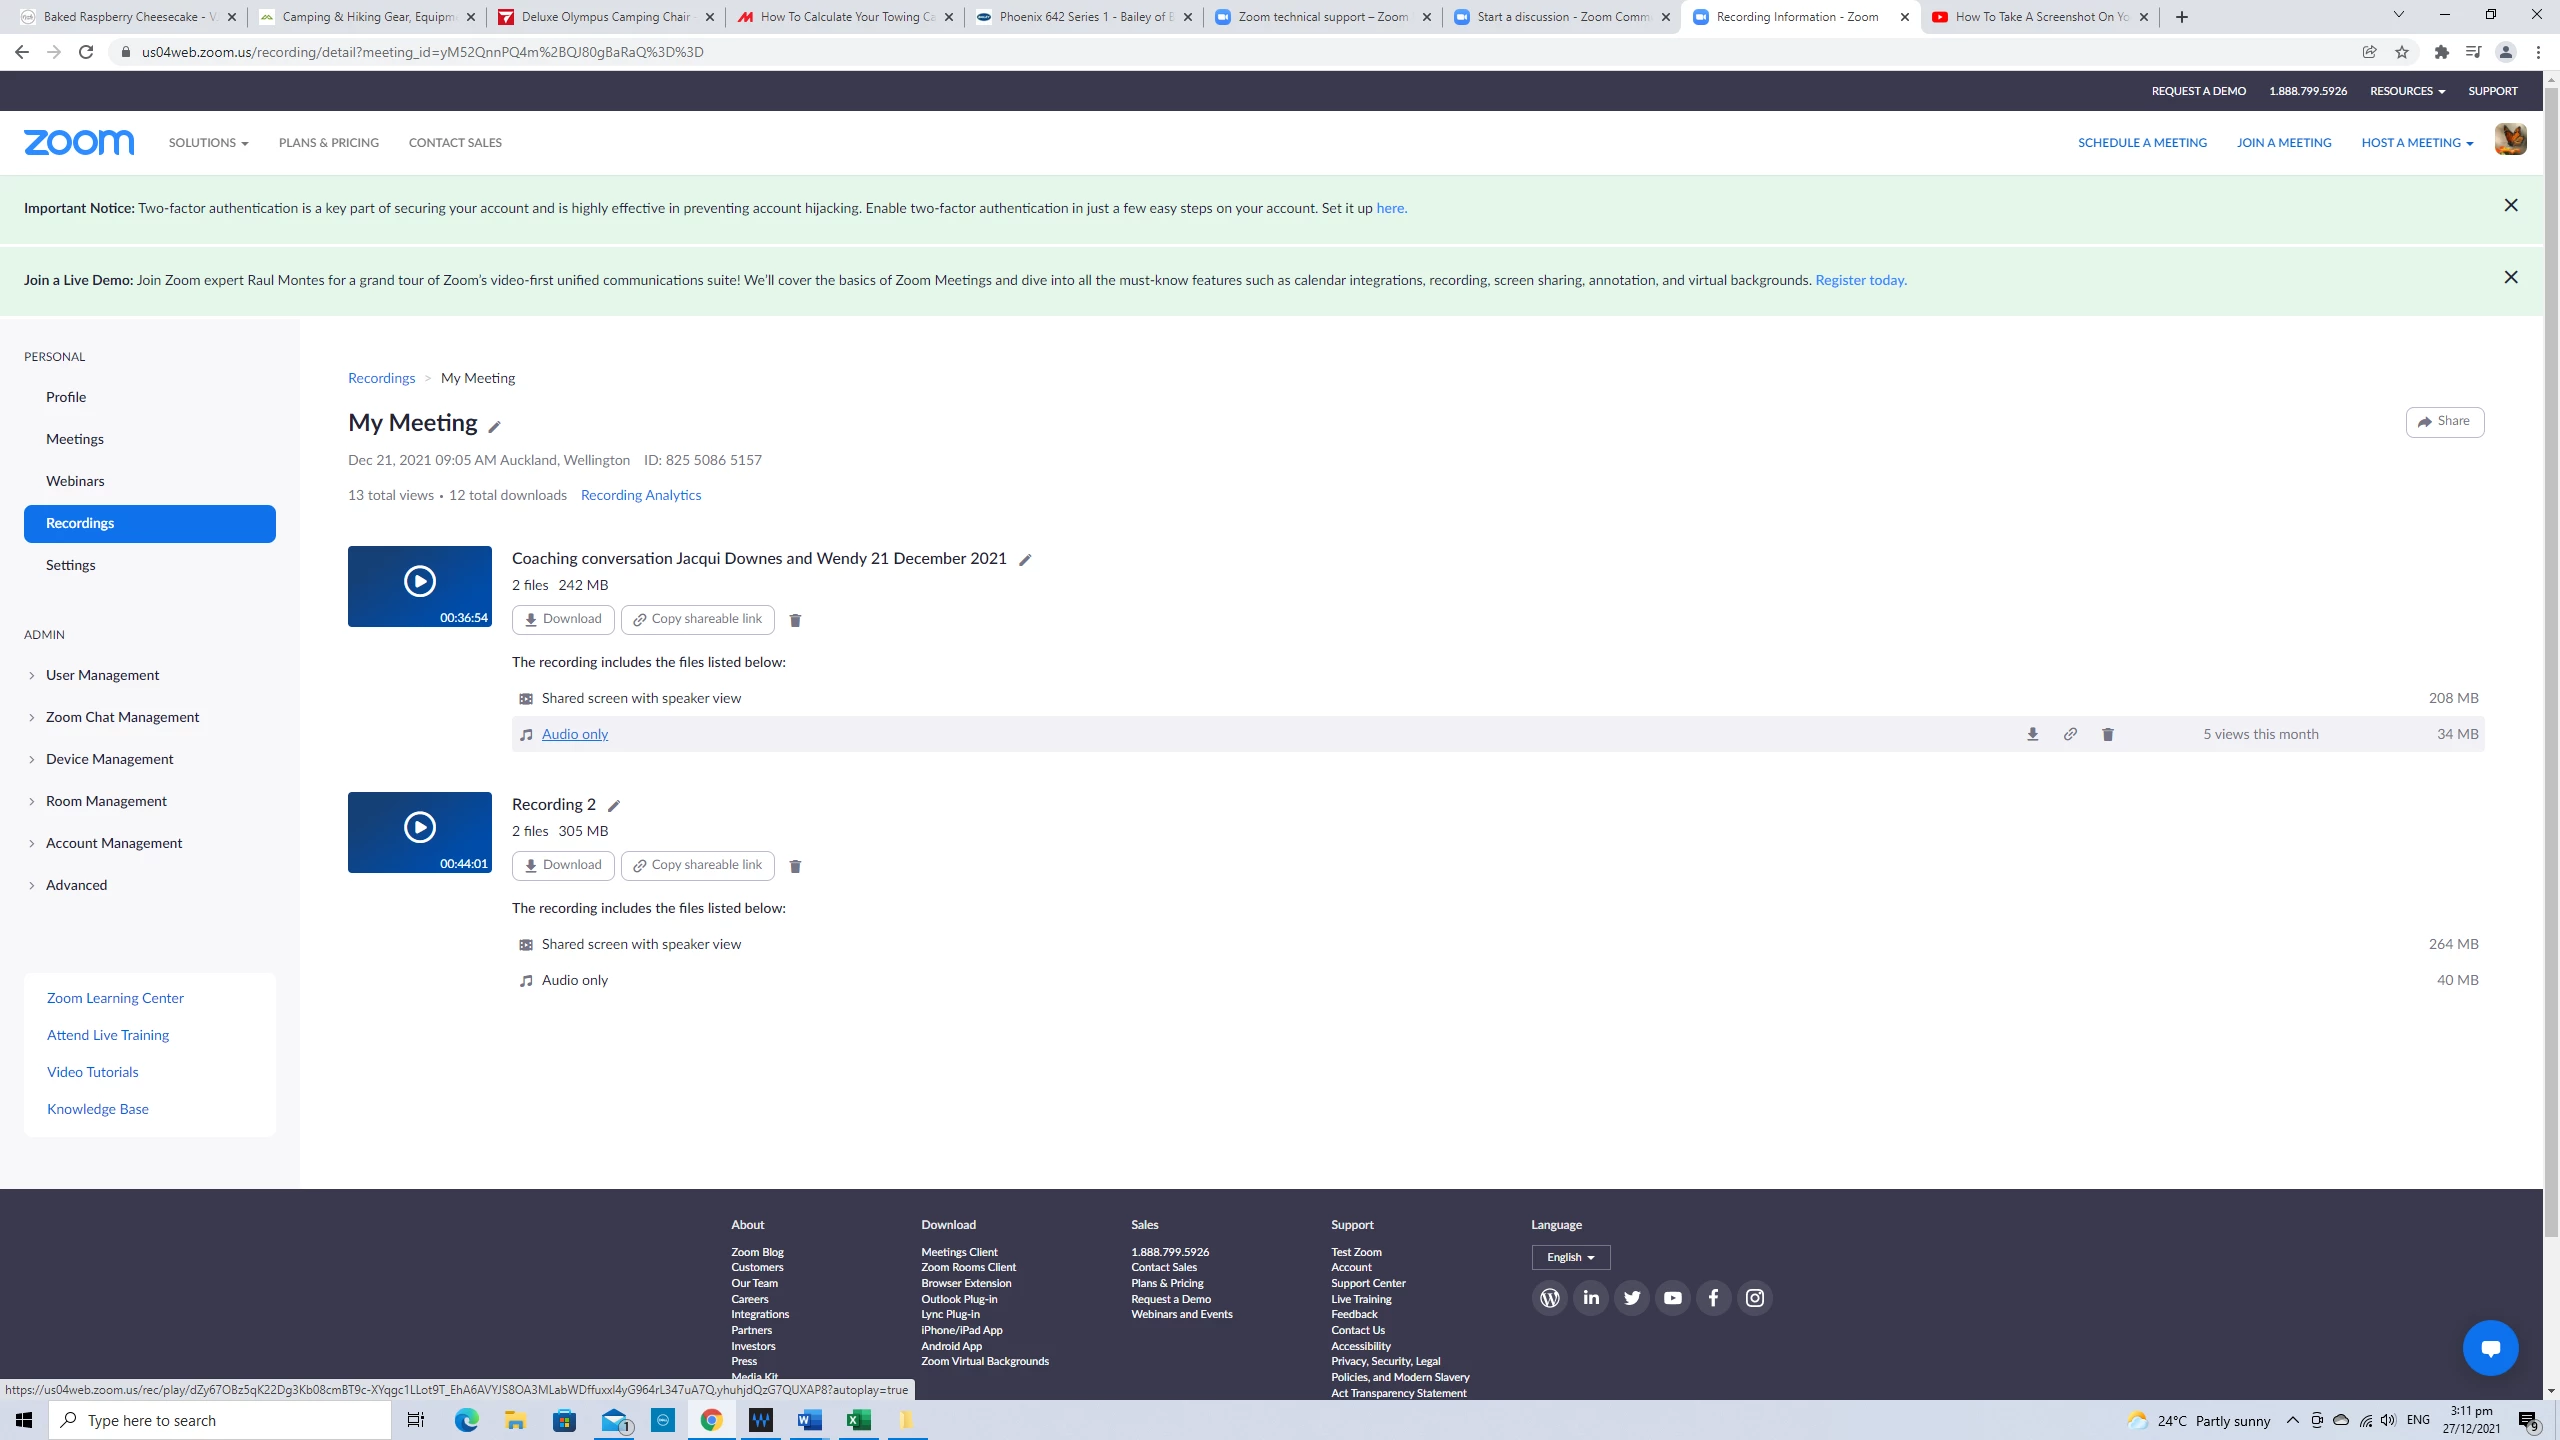Open the English language dropdown
Image resolution: width=2560 pixels, height=1440 pixels.
click(1570, 1257)
